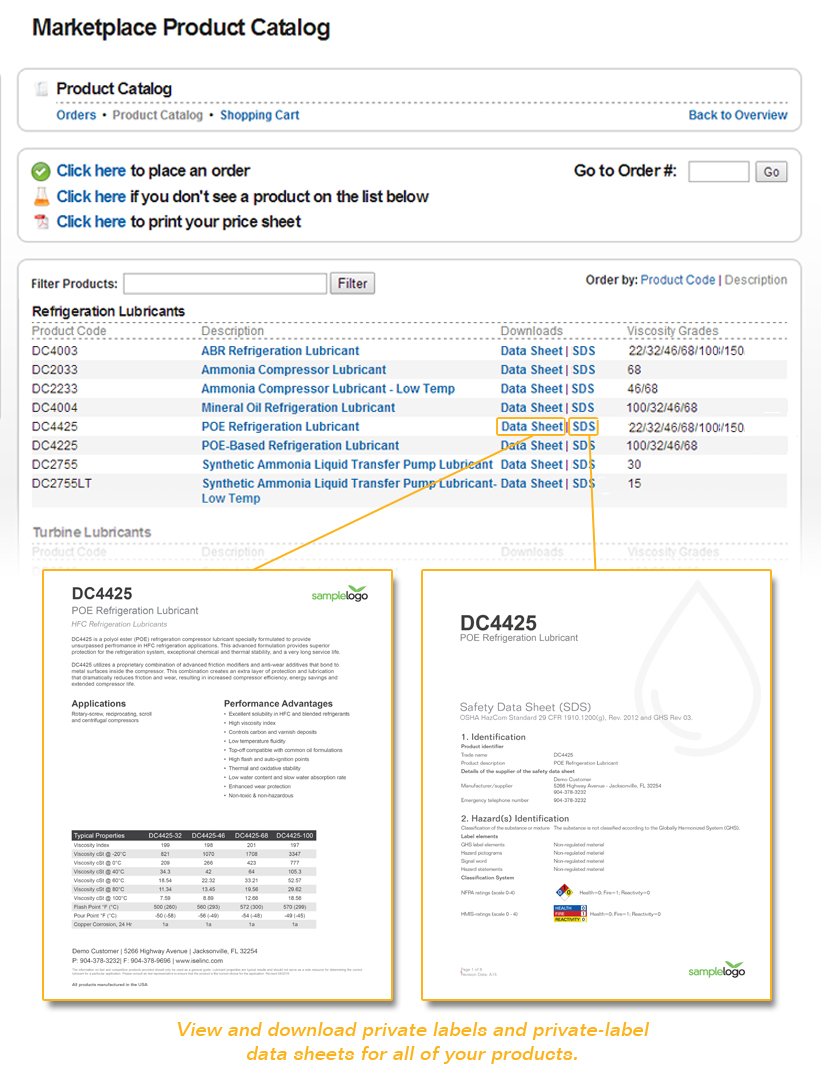The image size is (821, 1080).
Task: Select viscosity grades value 46/68
Action: (643, 389)
